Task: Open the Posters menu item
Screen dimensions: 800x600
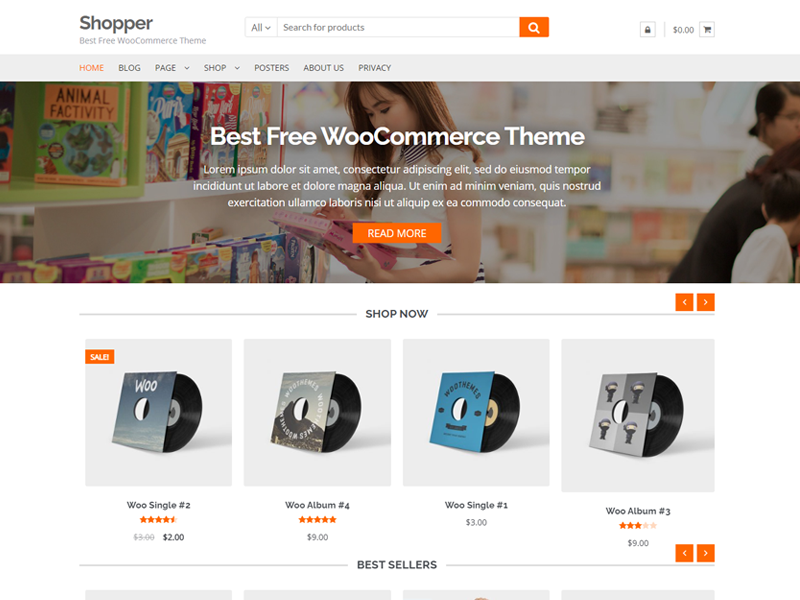Action: (271, 68)
